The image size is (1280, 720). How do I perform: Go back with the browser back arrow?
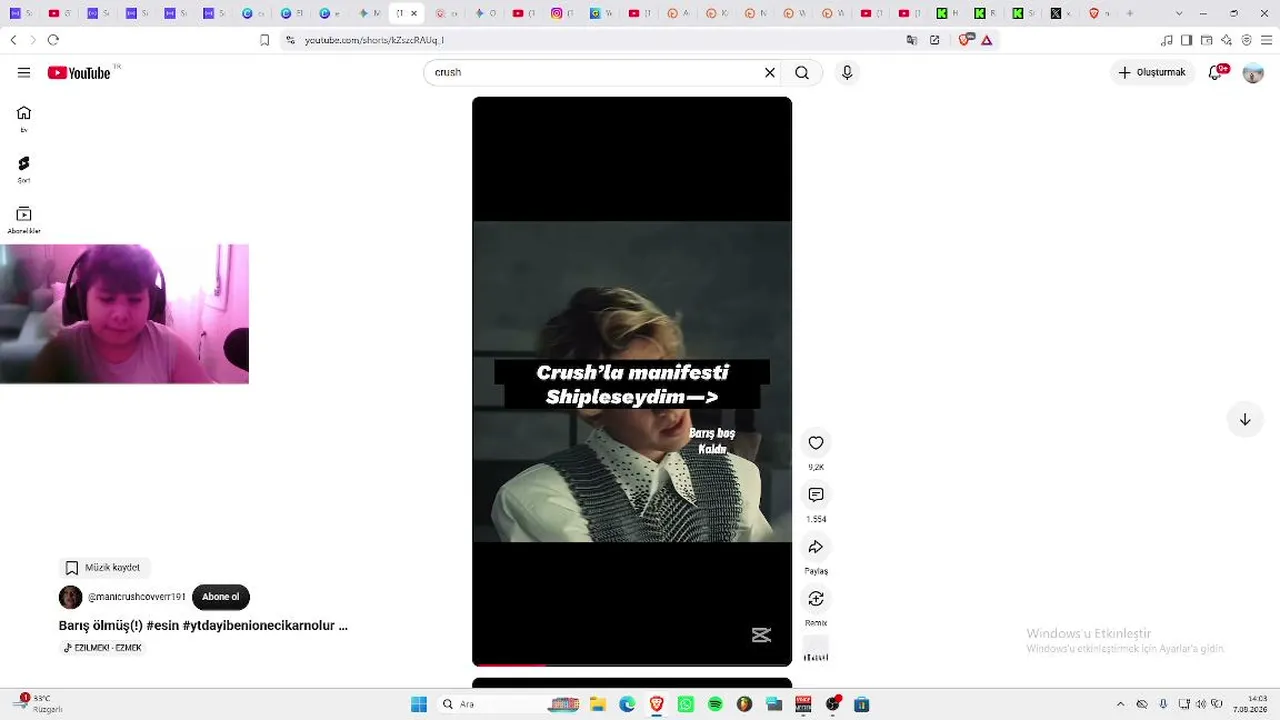click(x=13, y=40)
